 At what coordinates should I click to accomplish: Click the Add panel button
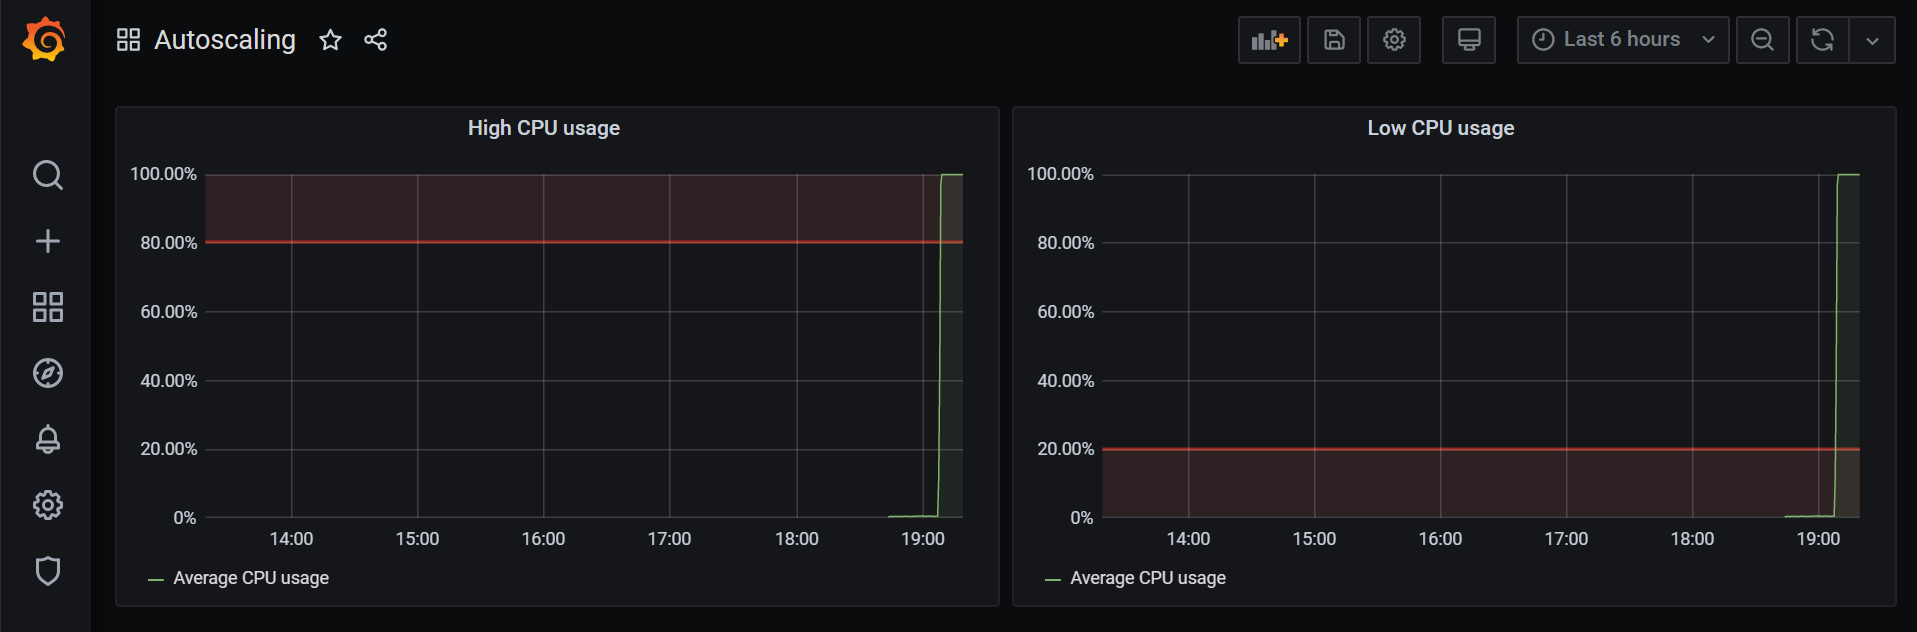(x=1269, y=40)
